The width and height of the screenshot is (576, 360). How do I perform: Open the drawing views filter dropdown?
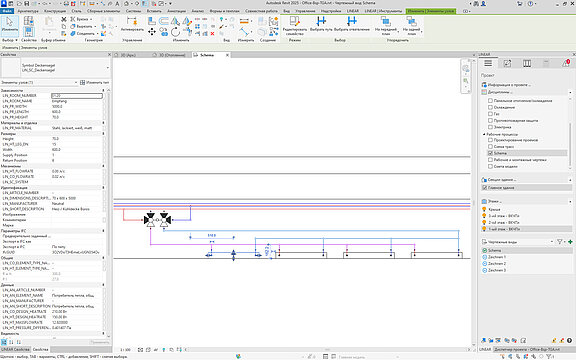pyautogui.click(x=561, y=242)
